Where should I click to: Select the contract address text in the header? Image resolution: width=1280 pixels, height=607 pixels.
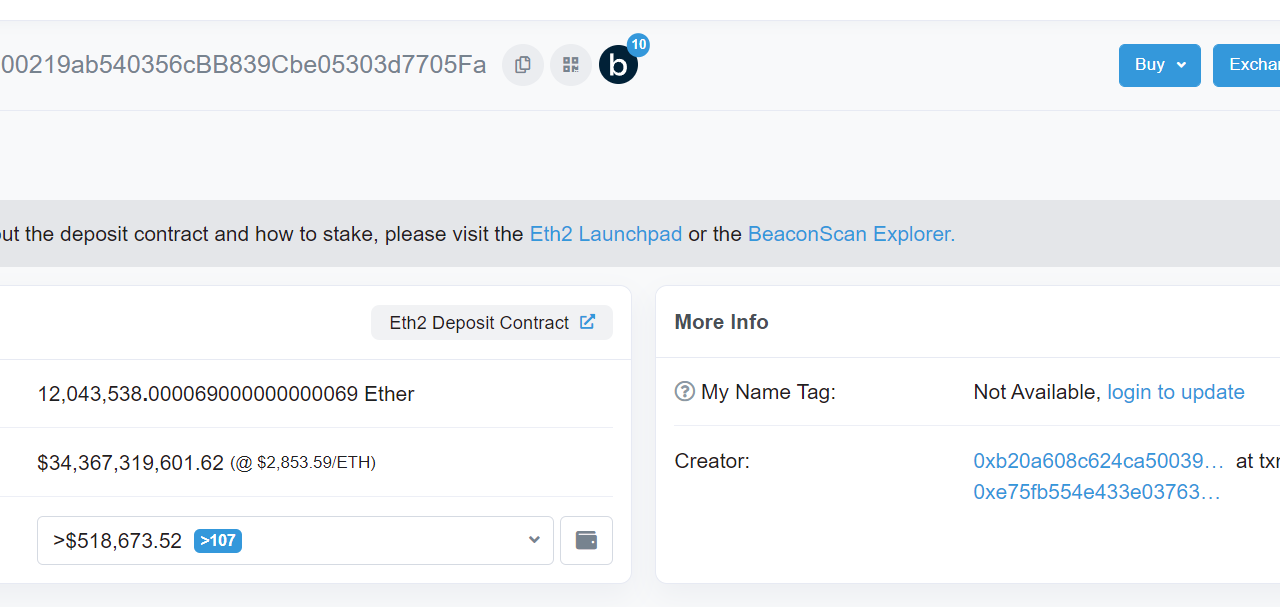pos(240,64)
